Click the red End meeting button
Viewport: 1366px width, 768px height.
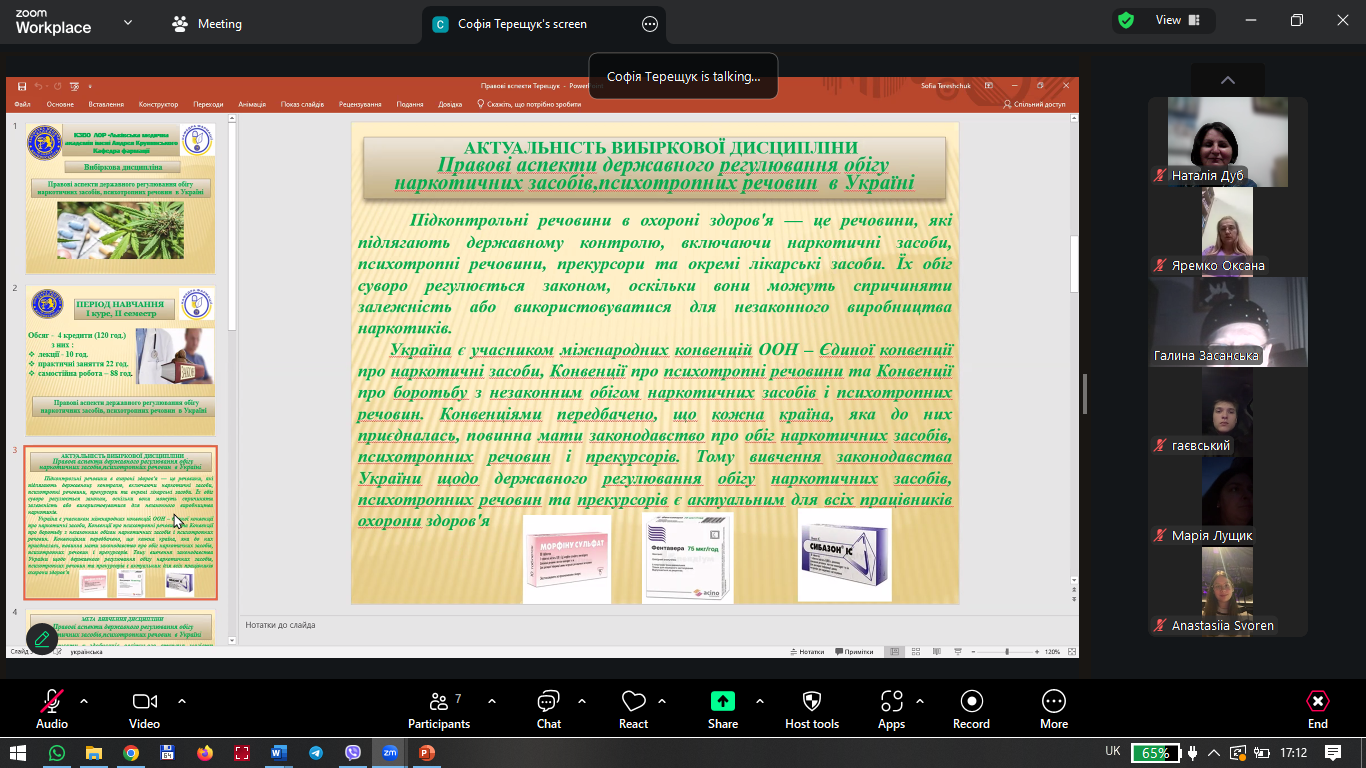tap(1317, 709)
